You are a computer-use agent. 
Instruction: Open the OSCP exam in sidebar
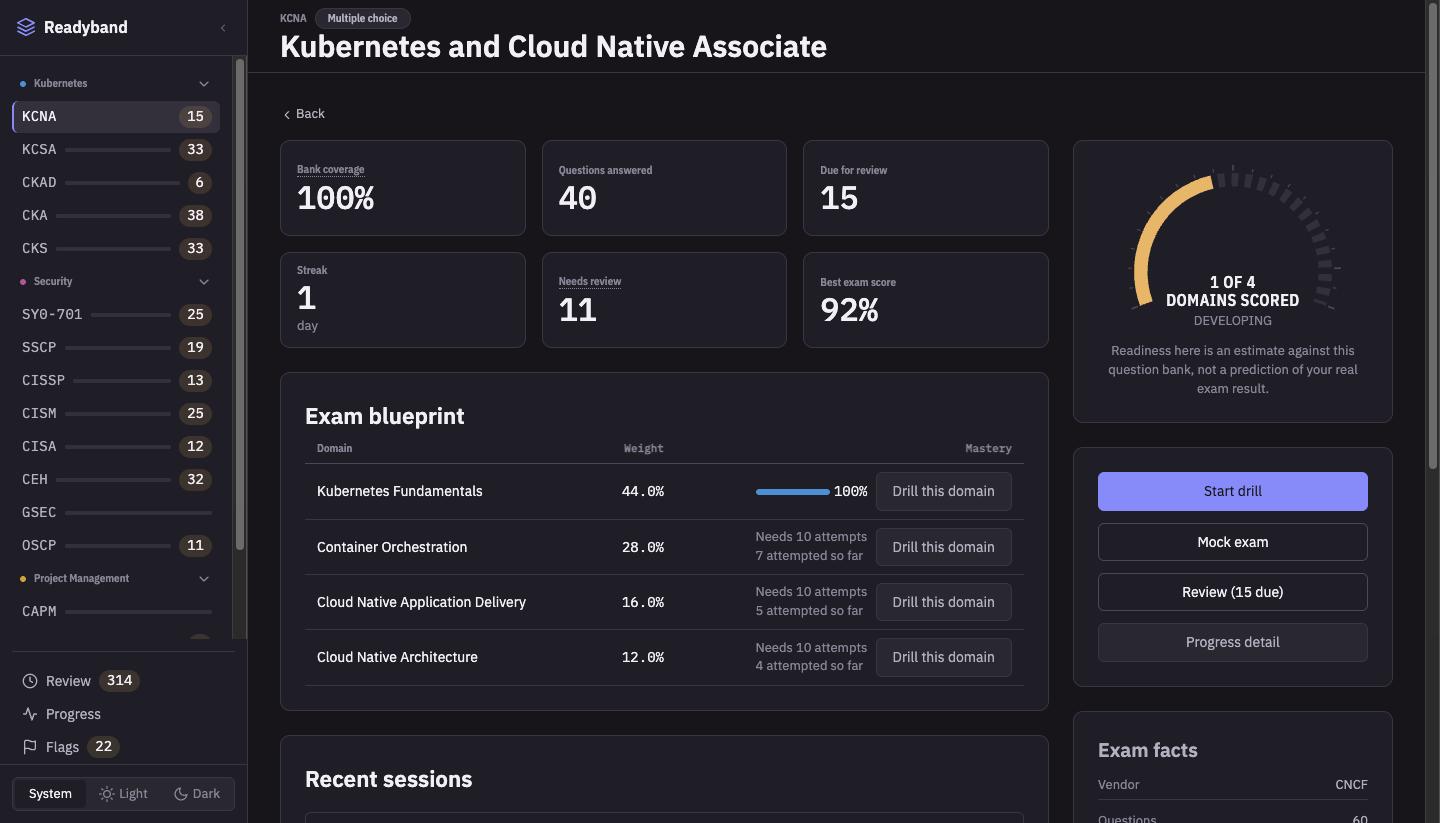pos(116,546)
